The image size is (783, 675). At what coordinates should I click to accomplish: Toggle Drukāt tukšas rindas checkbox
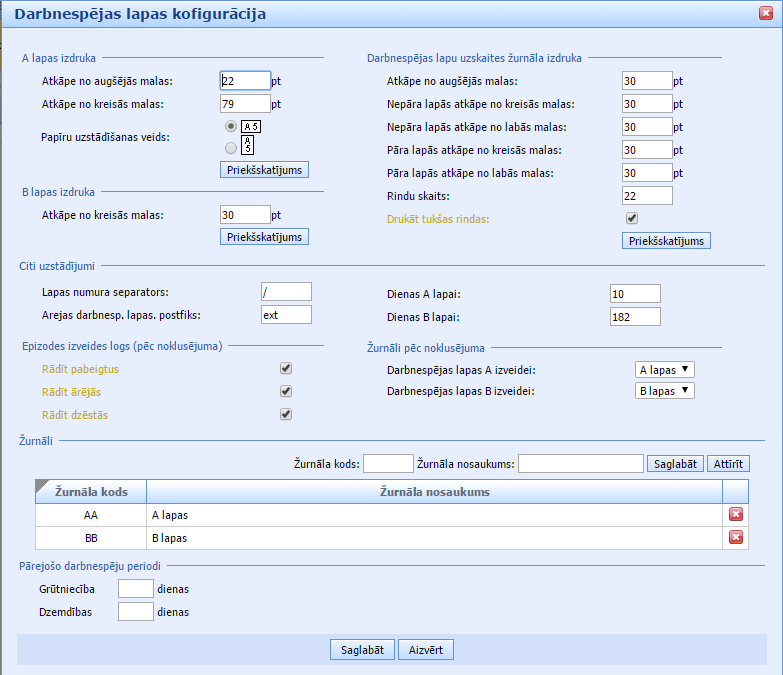coord(631,218)
